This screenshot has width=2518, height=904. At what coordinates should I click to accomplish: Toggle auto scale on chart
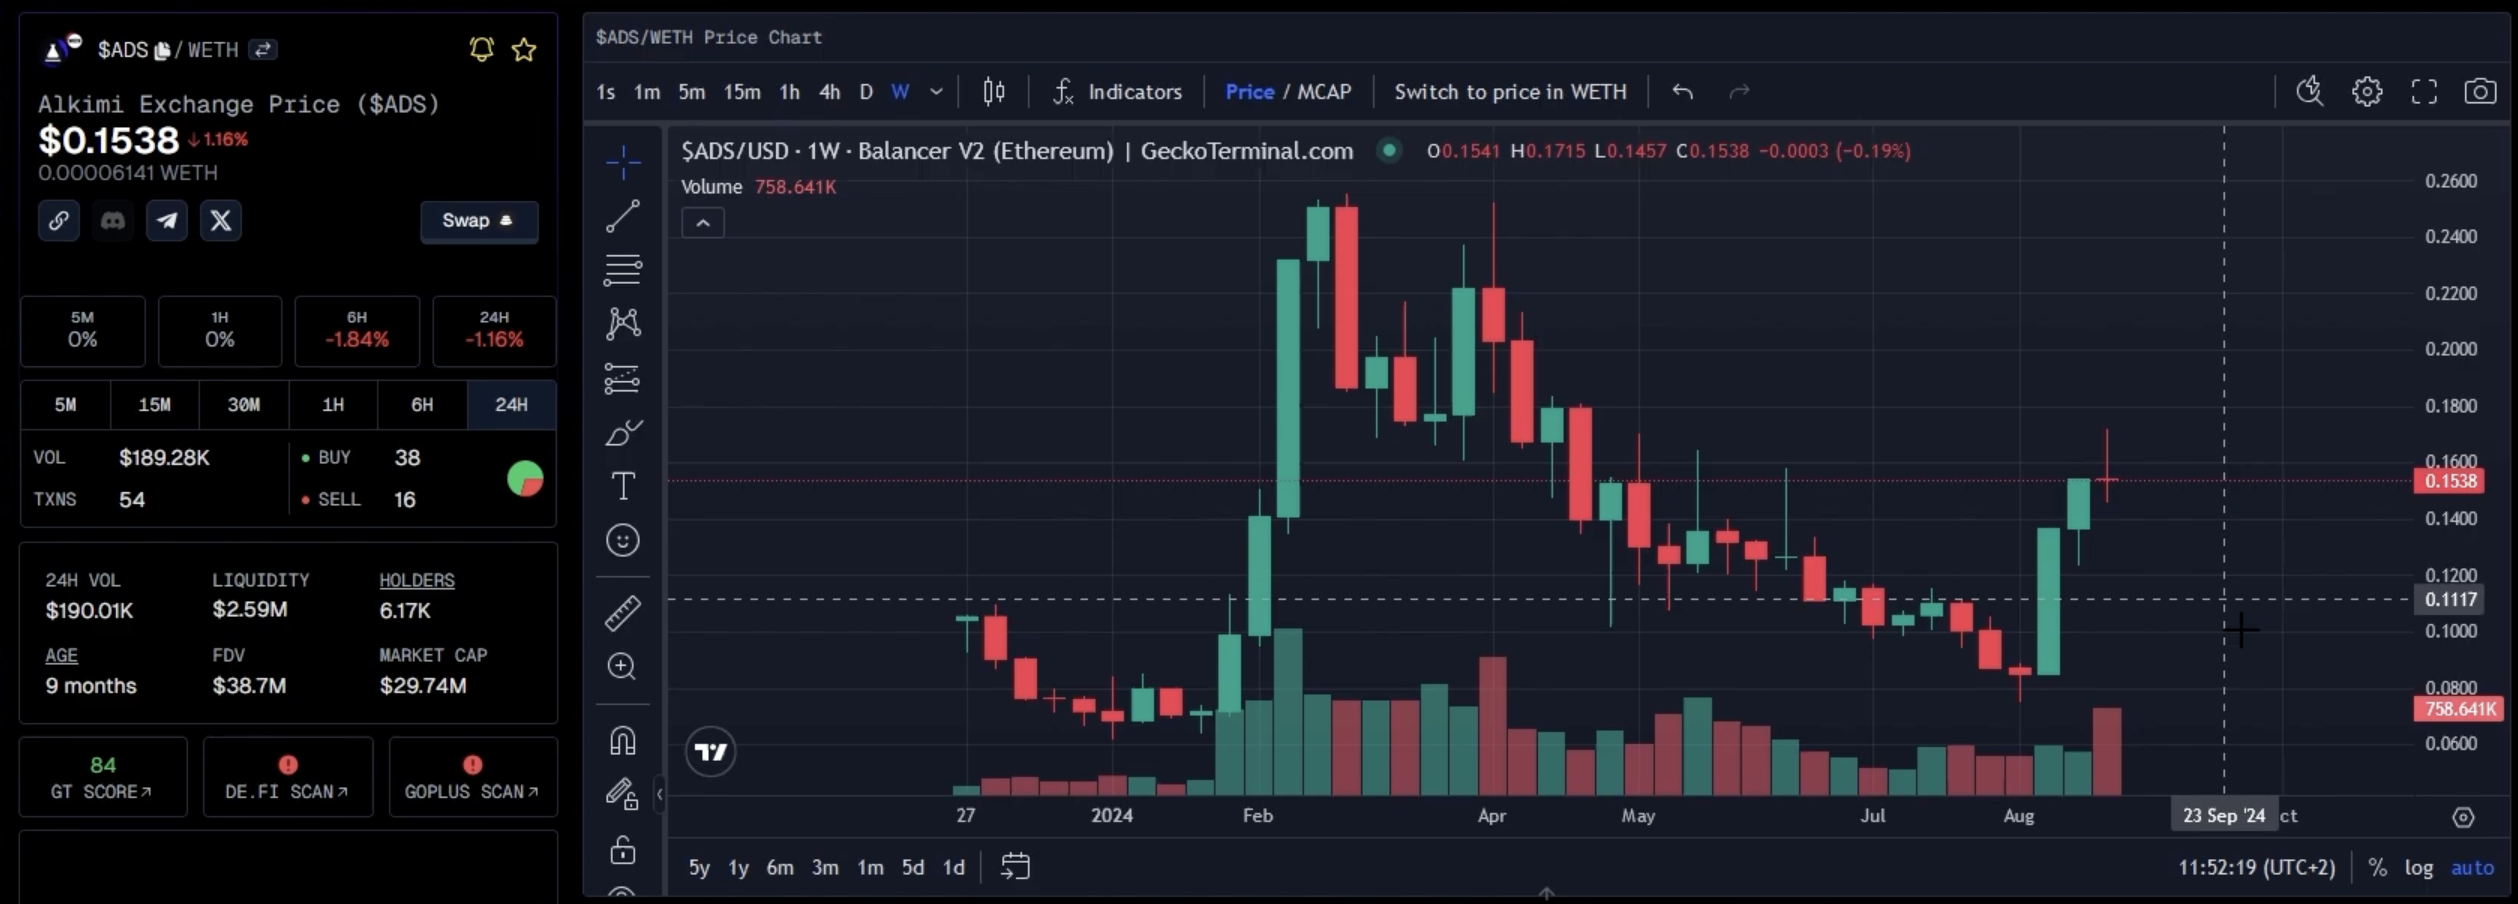click(x=2472, y=867)
